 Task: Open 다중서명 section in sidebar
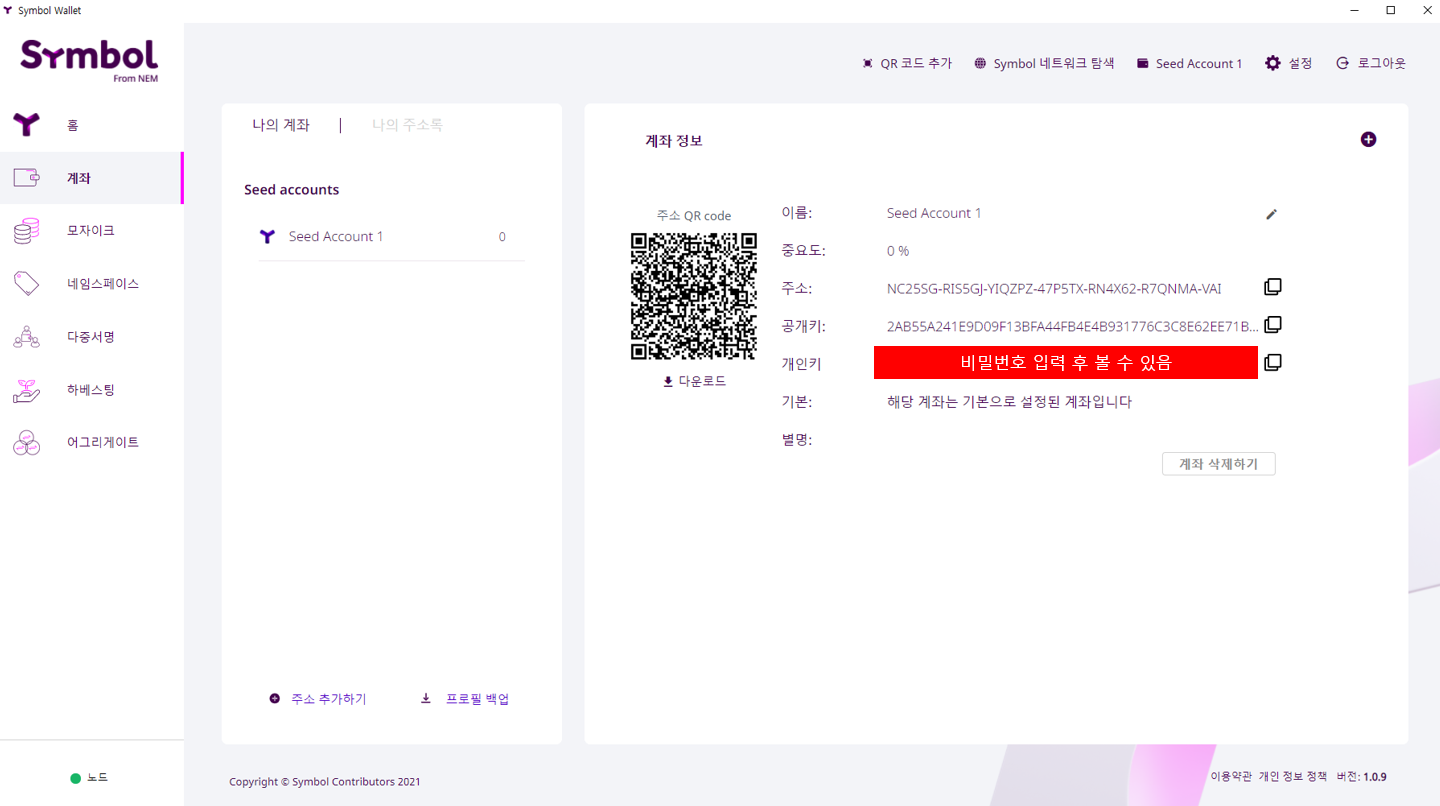coord(91,337)
